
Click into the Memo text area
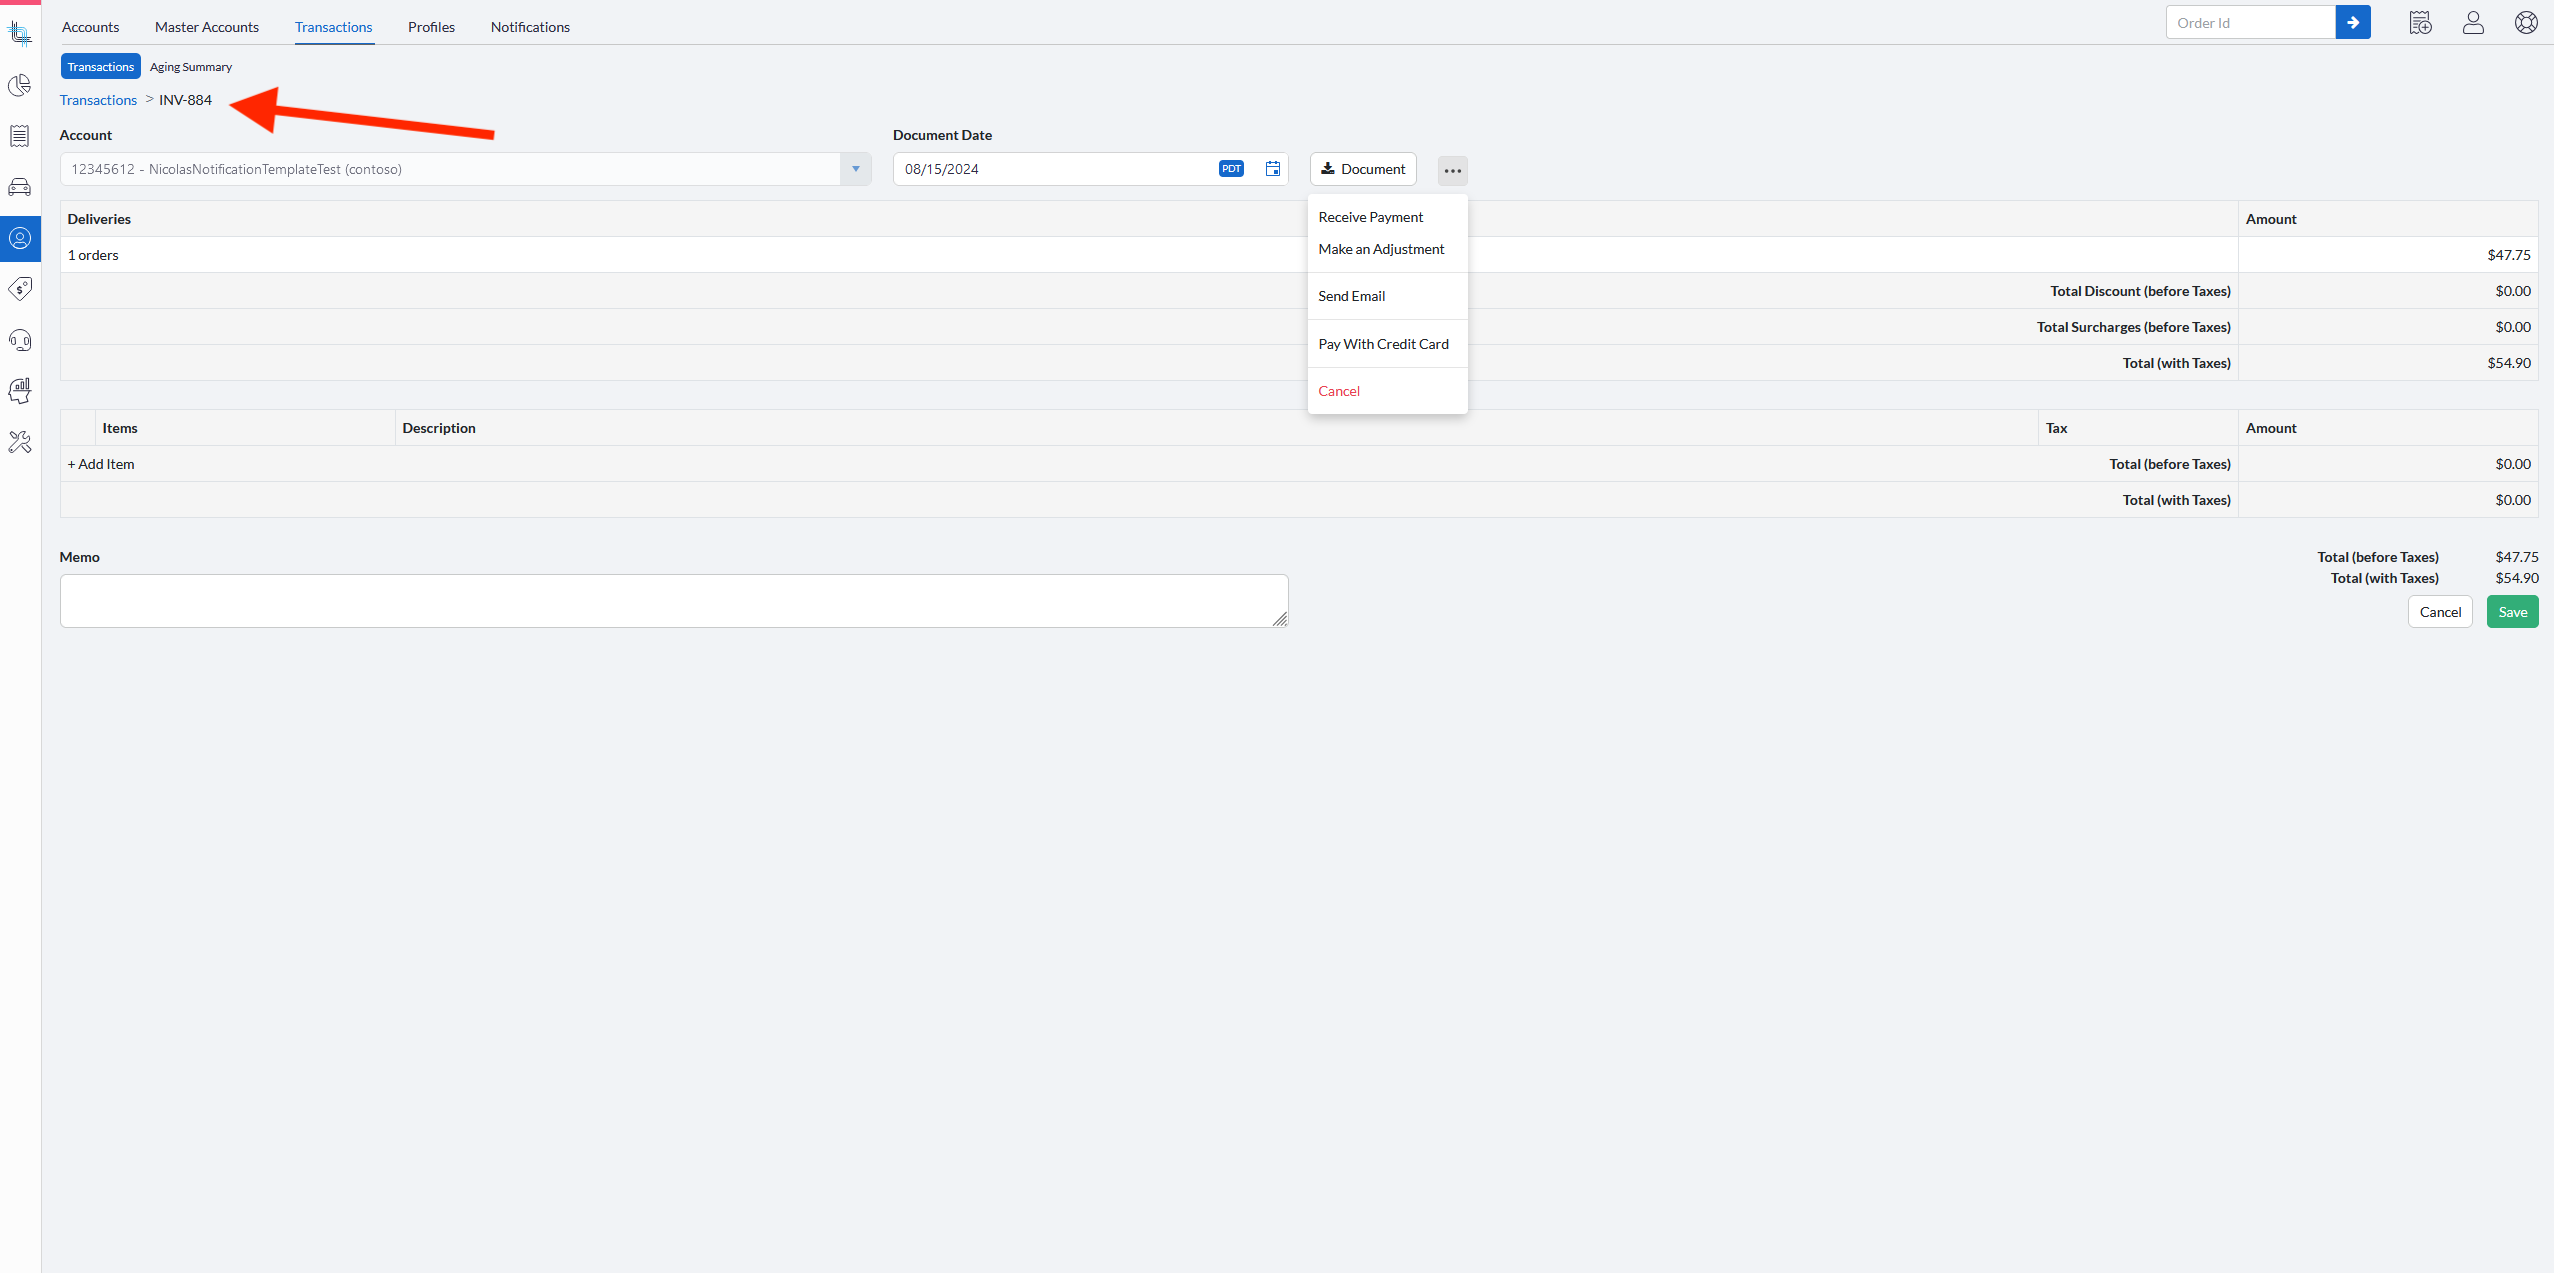pos(673,601)
